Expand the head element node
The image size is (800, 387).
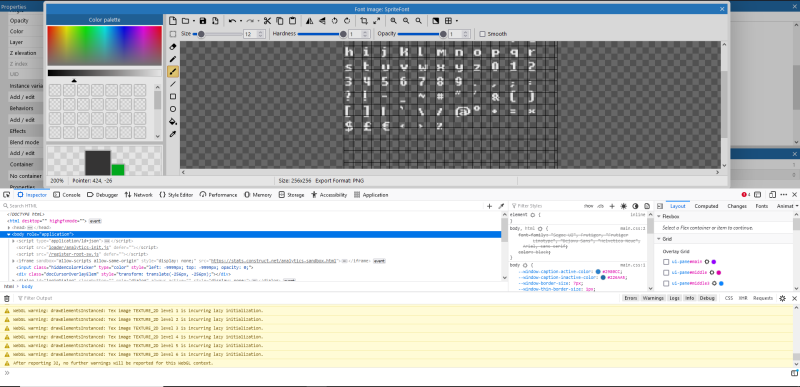pos(9,227)
